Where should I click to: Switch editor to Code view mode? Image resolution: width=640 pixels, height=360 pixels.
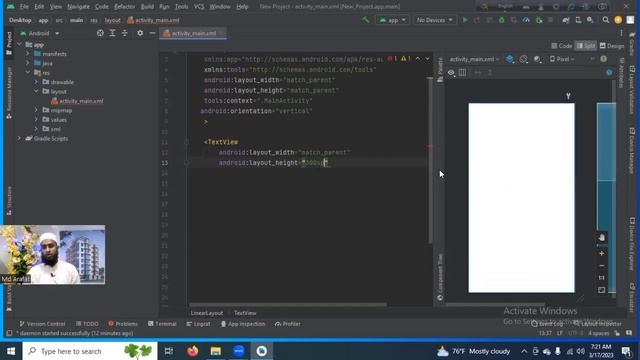coord(562,46)
